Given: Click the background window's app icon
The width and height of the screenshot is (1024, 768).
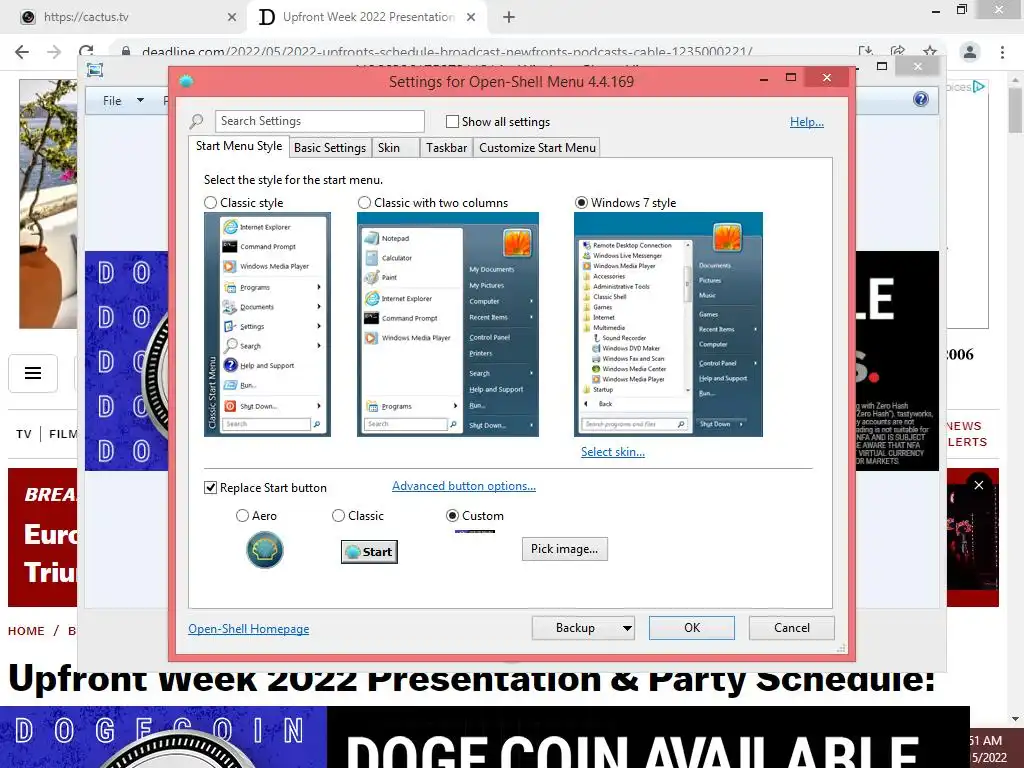Looking at the screenshot, I should (x=95, y=70).
